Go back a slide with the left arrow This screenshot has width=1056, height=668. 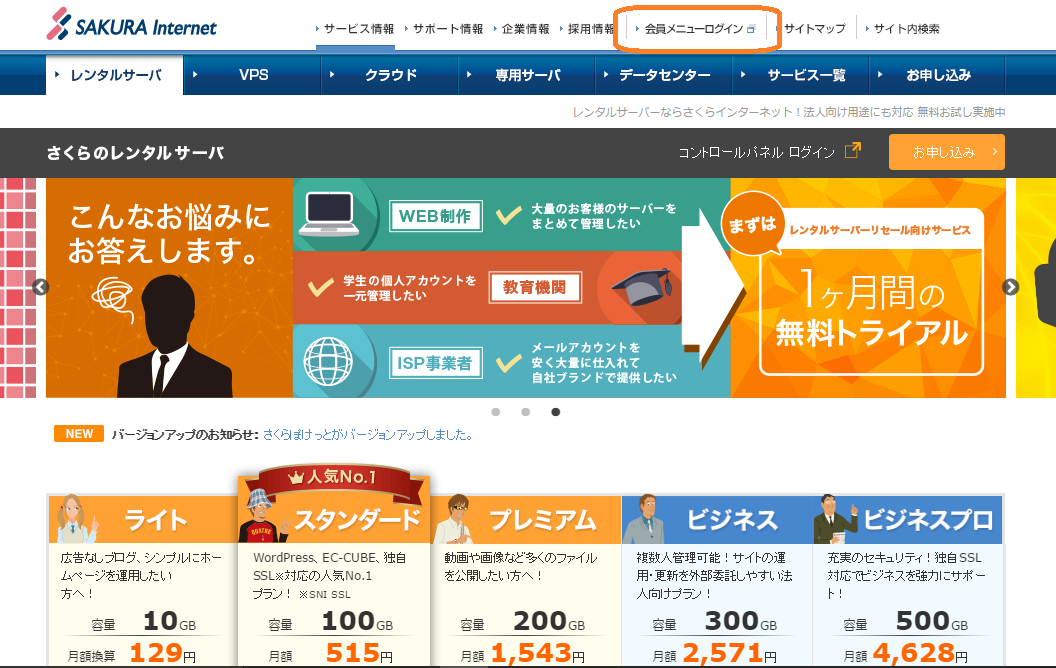[41, 287]
